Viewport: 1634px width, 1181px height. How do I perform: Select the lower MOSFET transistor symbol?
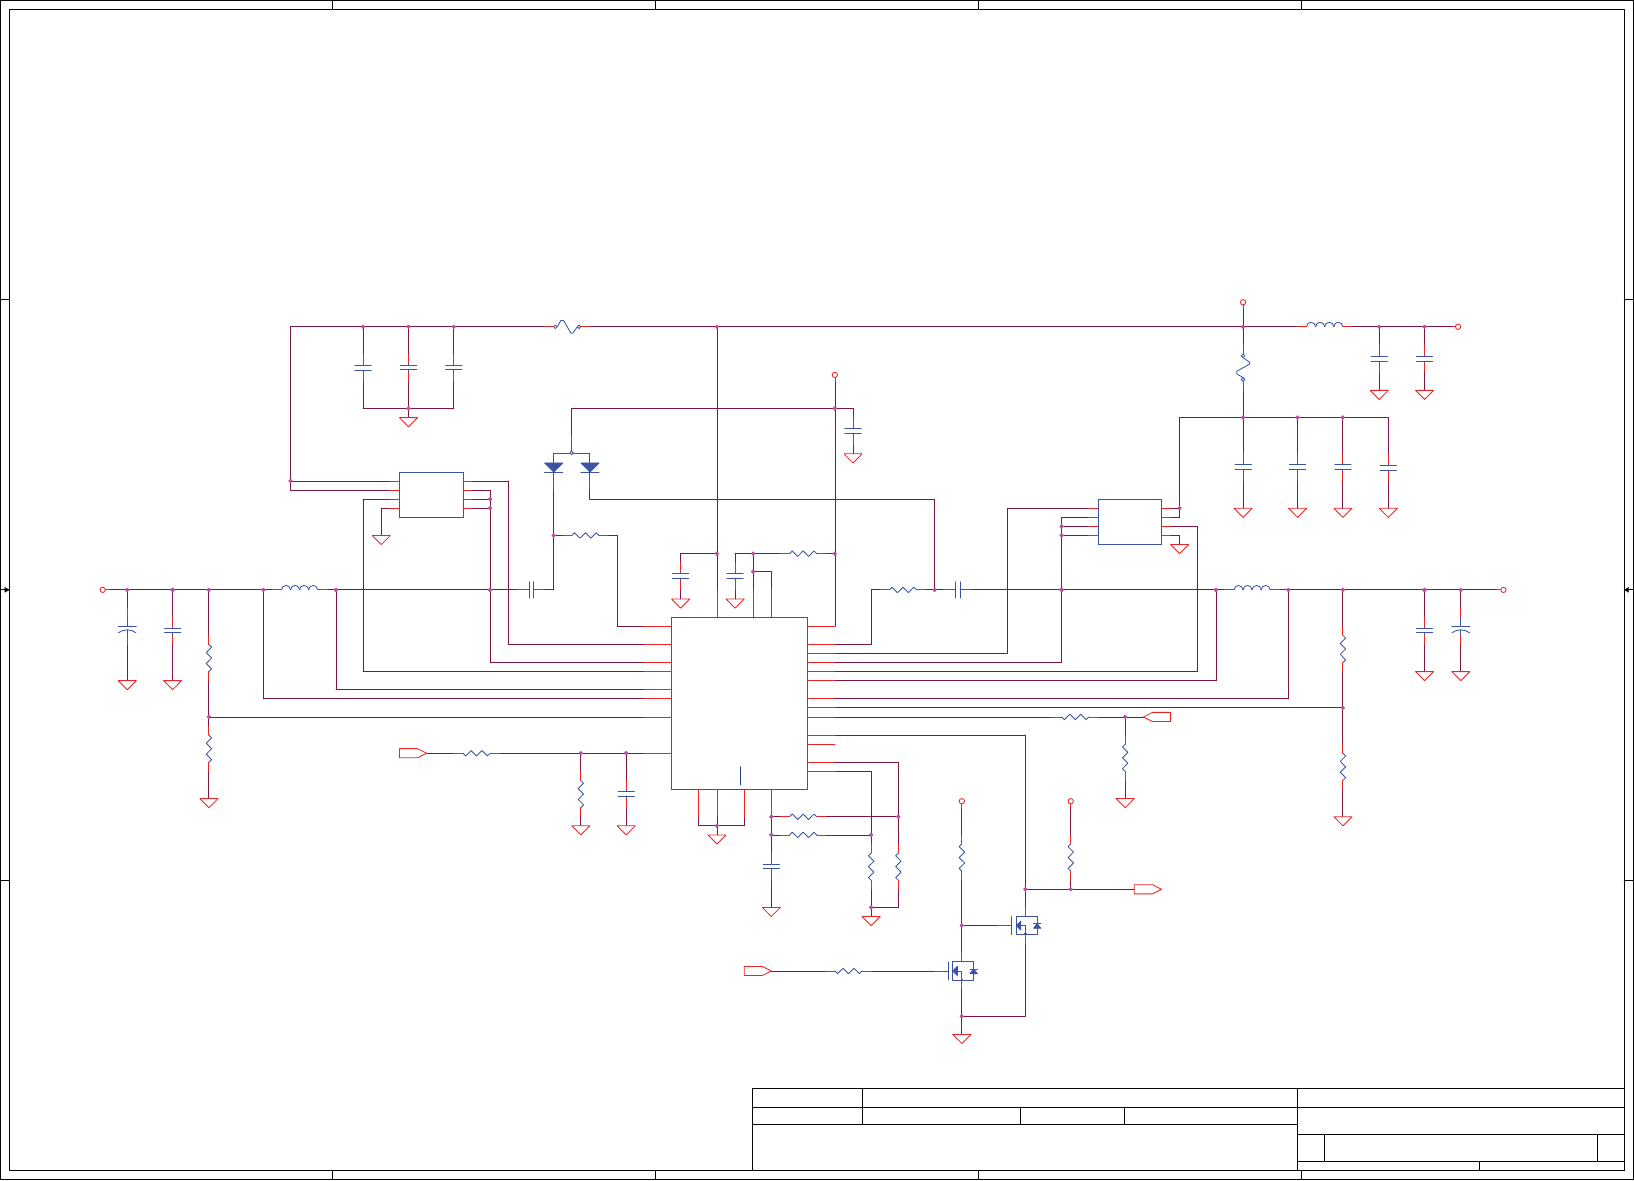962,971
